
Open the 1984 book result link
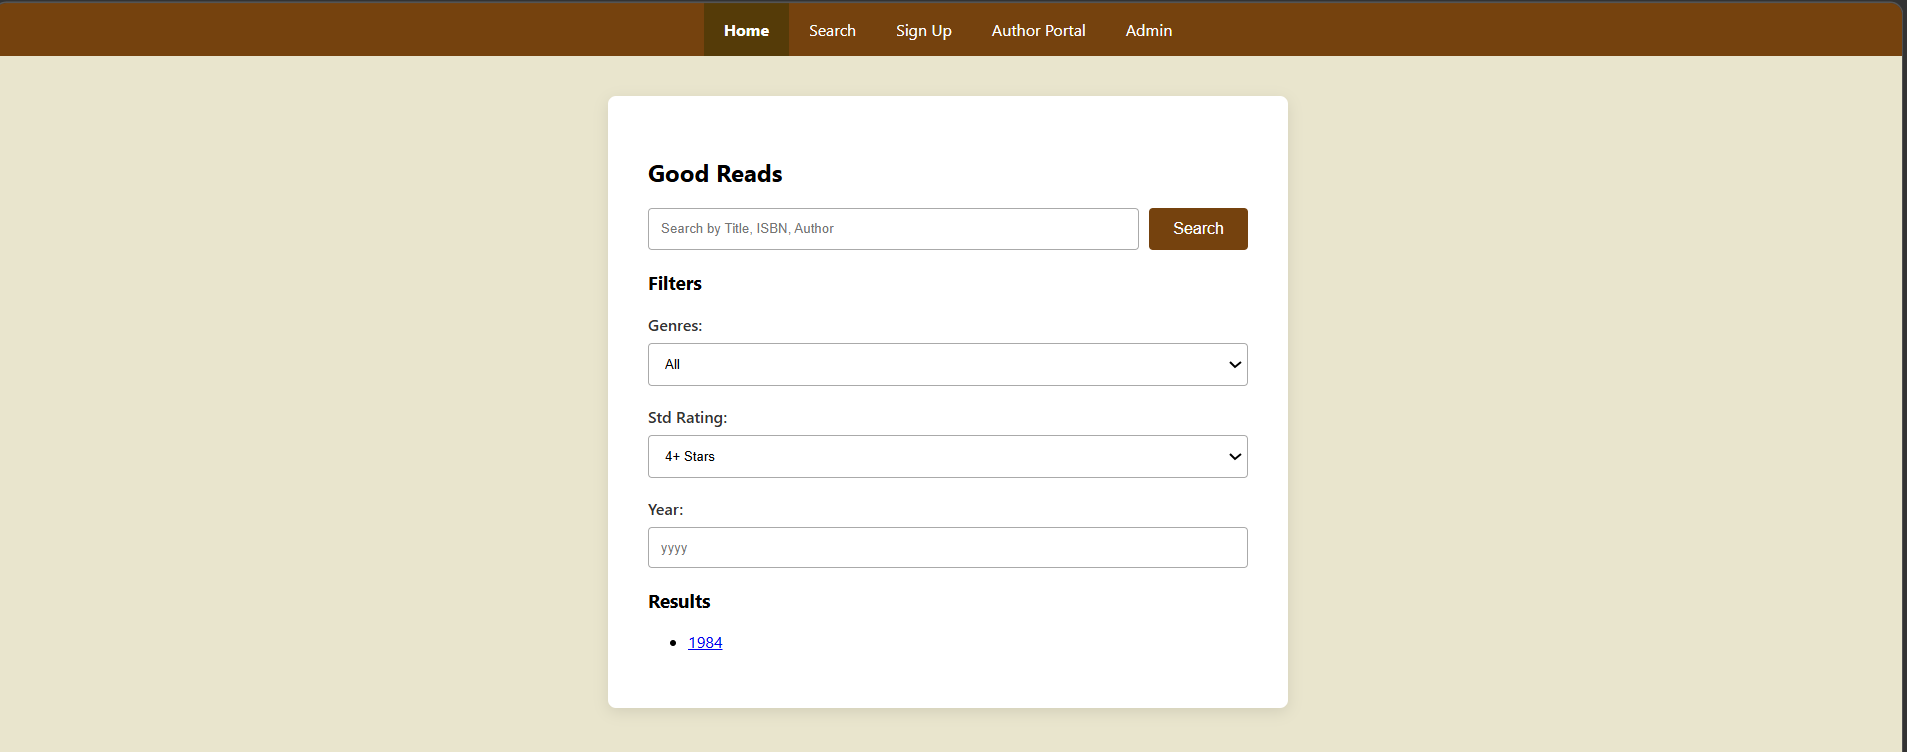705,643
